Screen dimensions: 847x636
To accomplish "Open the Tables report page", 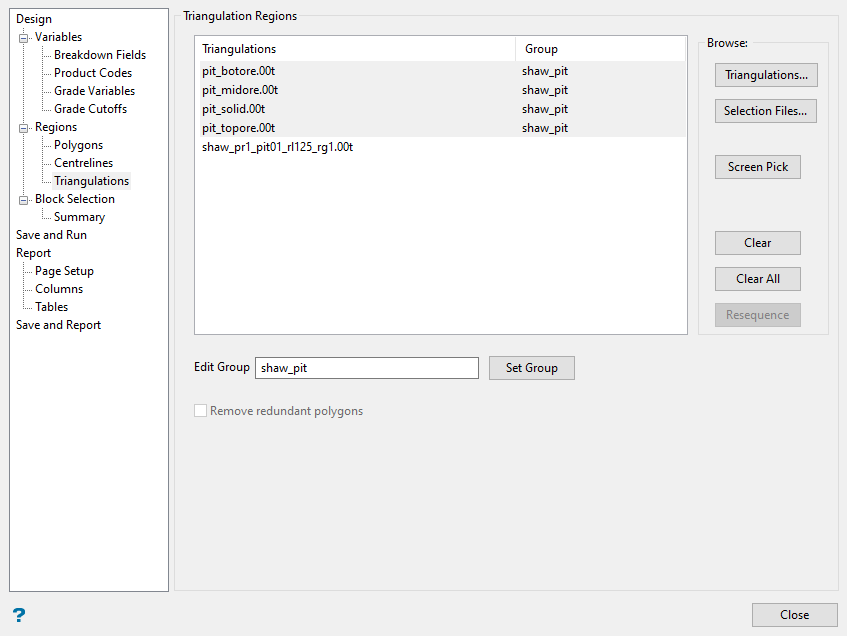I will (x=51, y=306).
